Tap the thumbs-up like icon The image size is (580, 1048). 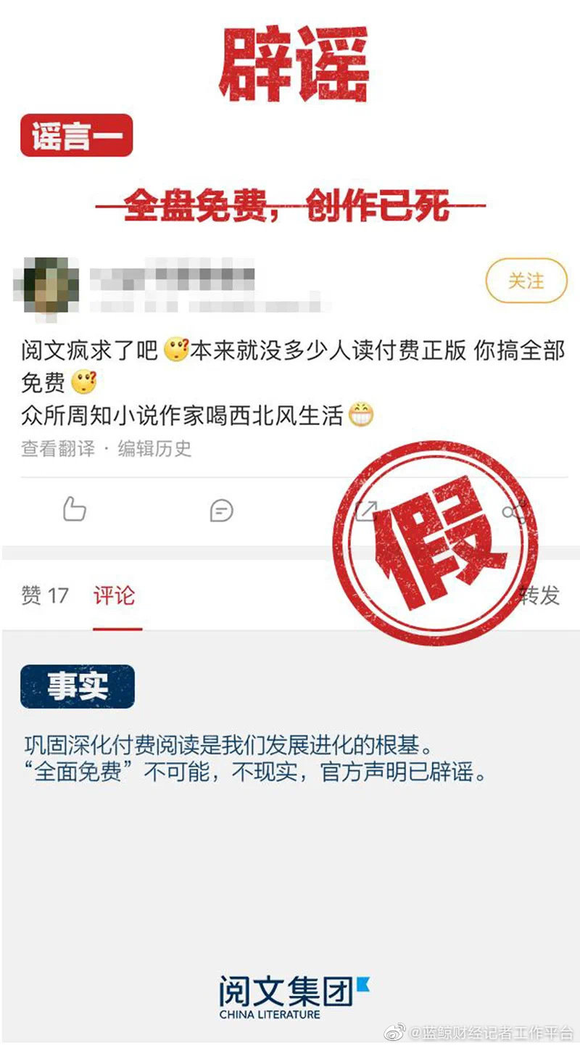(x=74, y=510)
